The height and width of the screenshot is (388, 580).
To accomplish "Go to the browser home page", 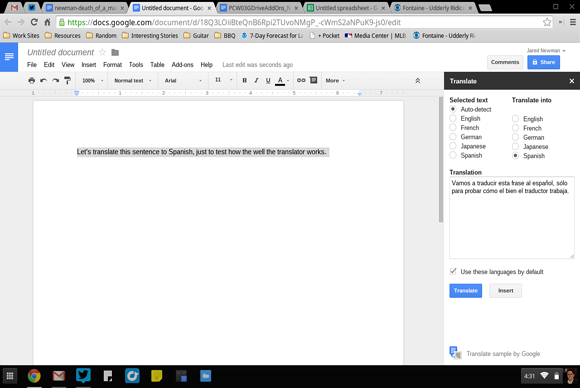I will point(47,22).
